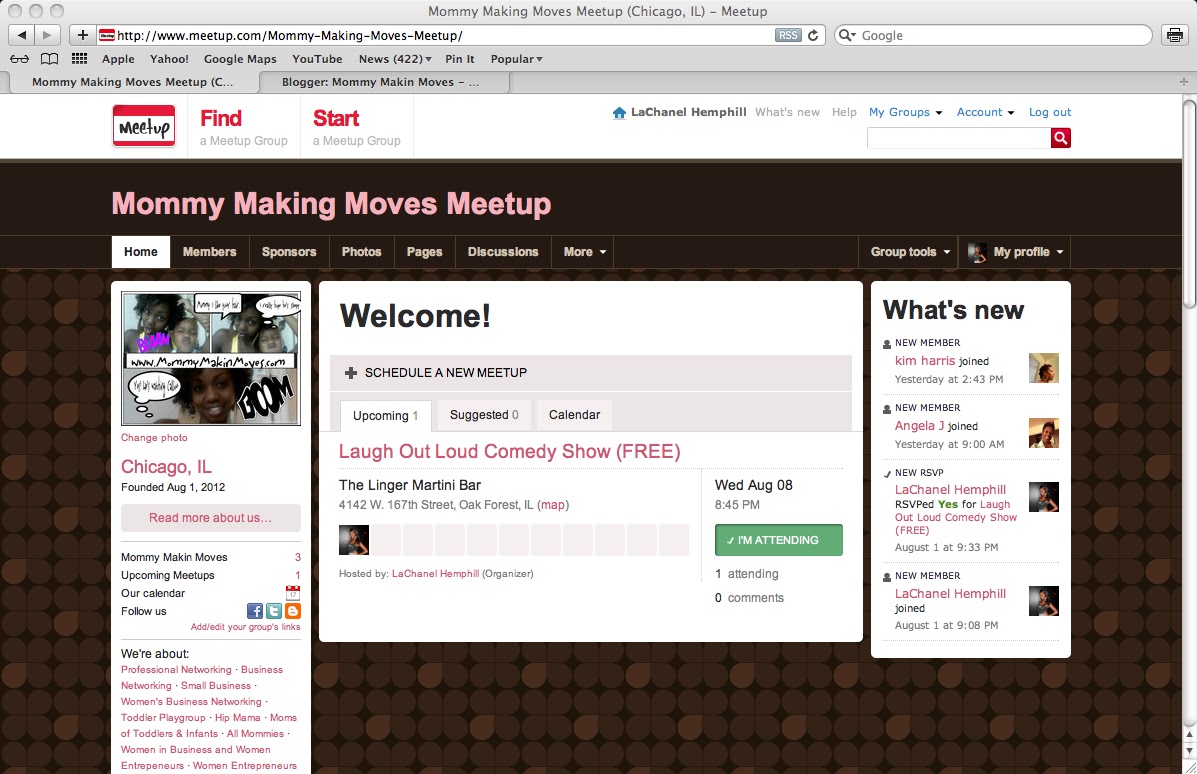The height and width of the screenshot is (774, 1197).
Task: Click the Meetup search input field
Action: coord(958,138)
